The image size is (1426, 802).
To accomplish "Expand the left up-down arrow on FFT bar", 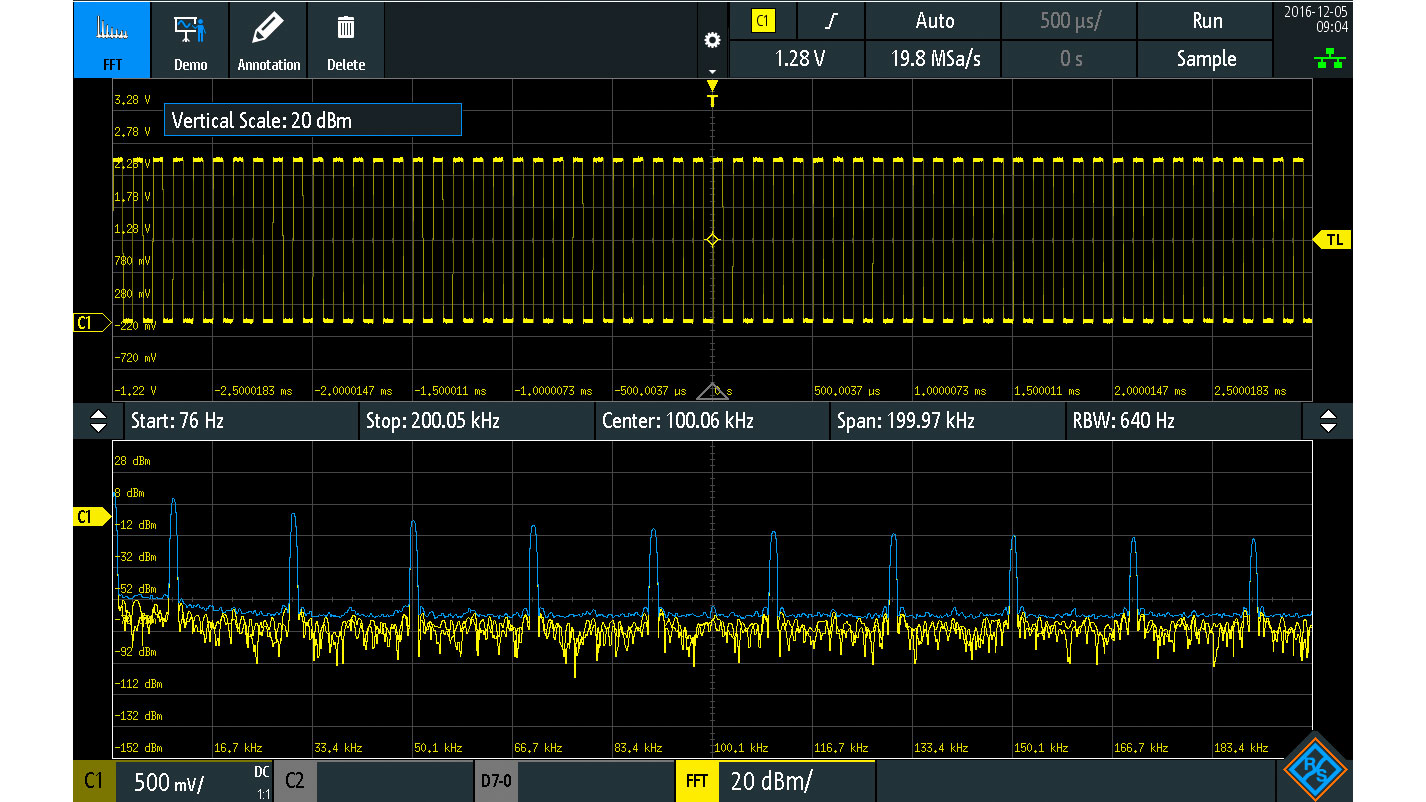I will (98, 421).
